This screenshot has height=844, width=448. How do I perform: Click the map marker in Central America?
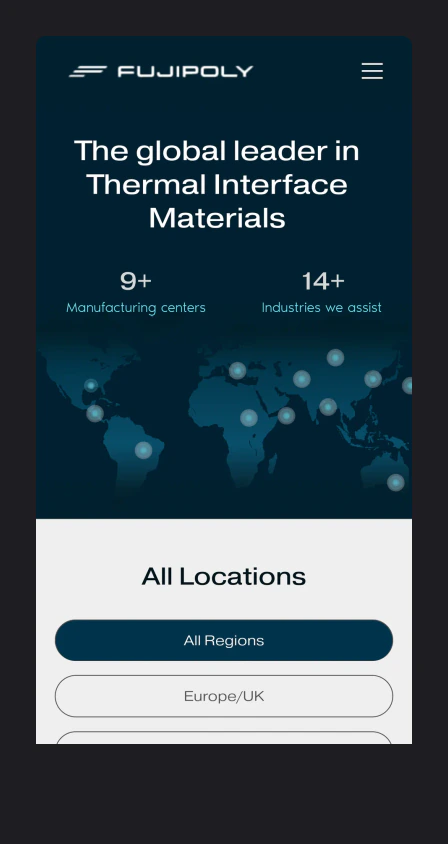[95, 413]
